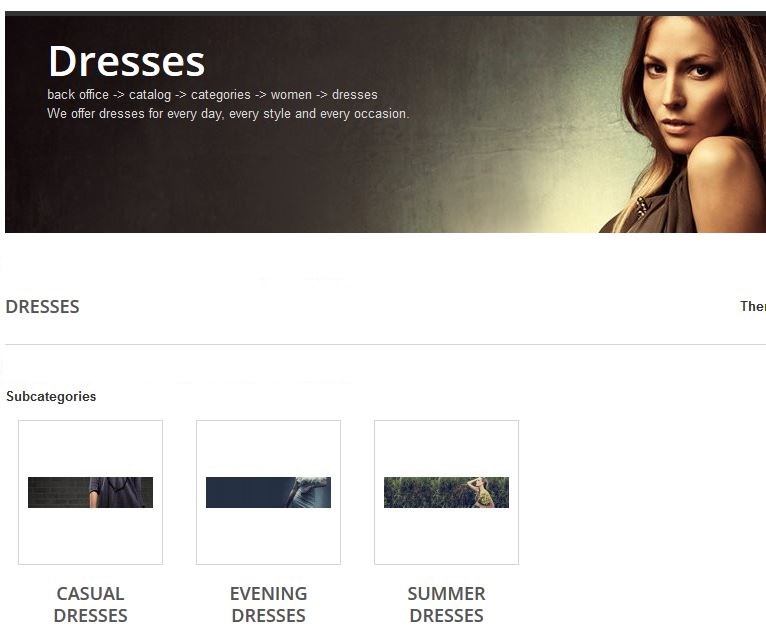Open the Evening Dresses subcategory thumbnail
Viewport: 766px width, 629px height.
pyautogui.click(x=268, y=492)
